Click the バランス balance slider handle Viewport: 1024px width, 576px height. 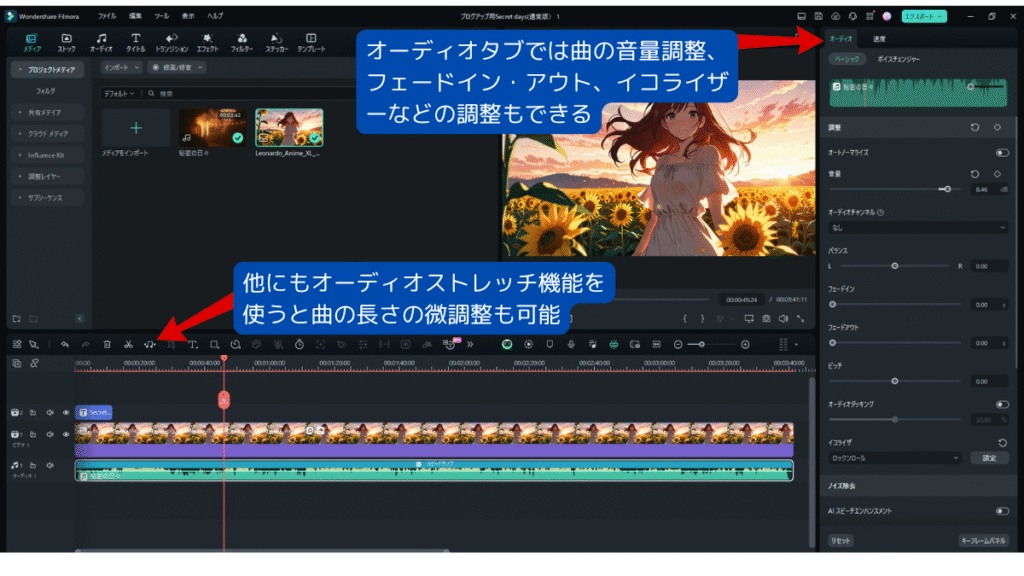(x=895, y=266)
